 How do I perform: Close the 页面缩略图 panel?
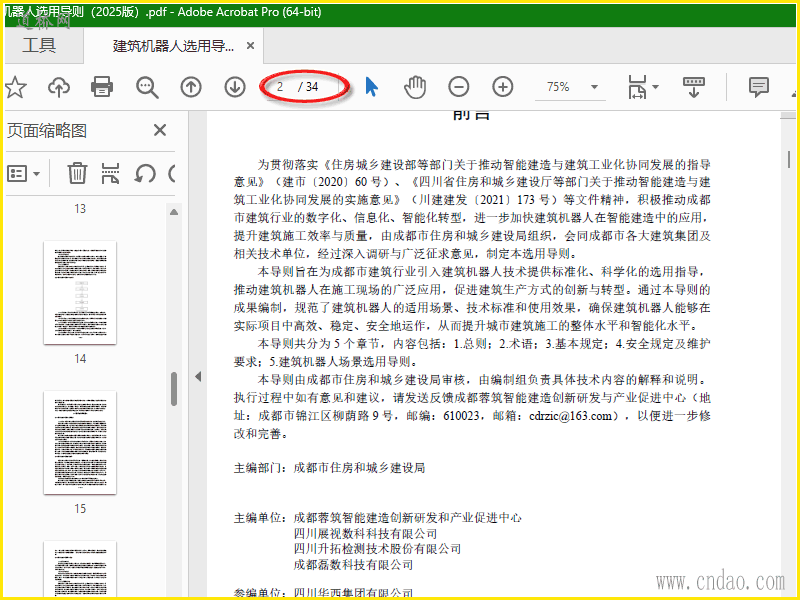160,130
